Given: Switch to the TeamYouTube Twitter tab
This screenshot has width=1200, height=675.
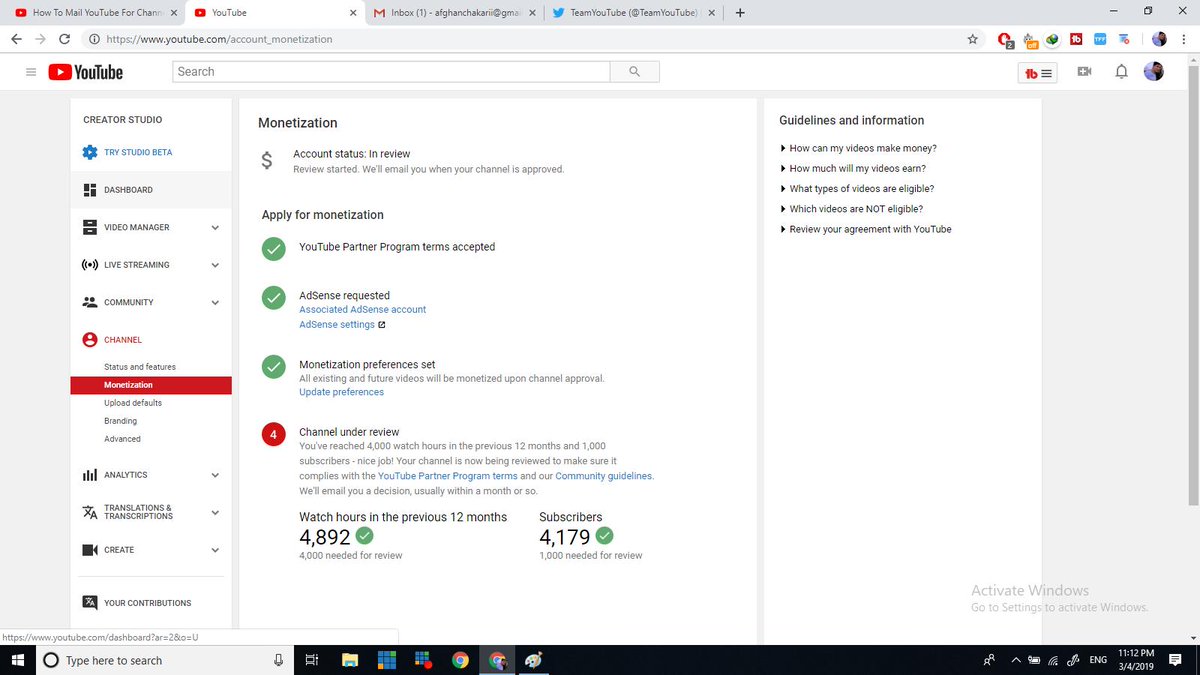Looking at the screenshot, I should 634,13.
